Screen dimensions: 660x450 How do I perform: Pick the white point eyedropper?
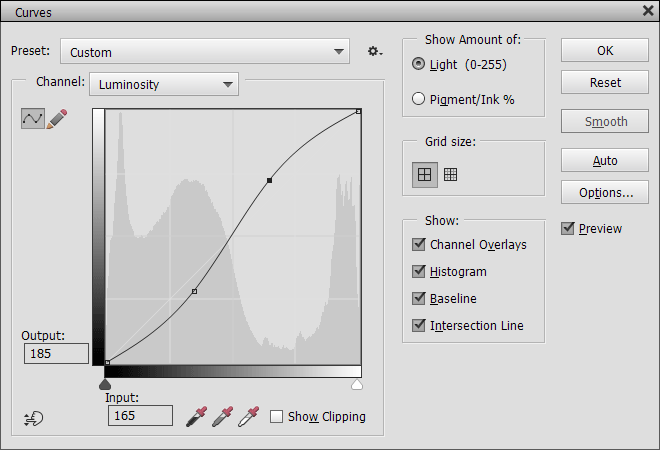[249, 416]
